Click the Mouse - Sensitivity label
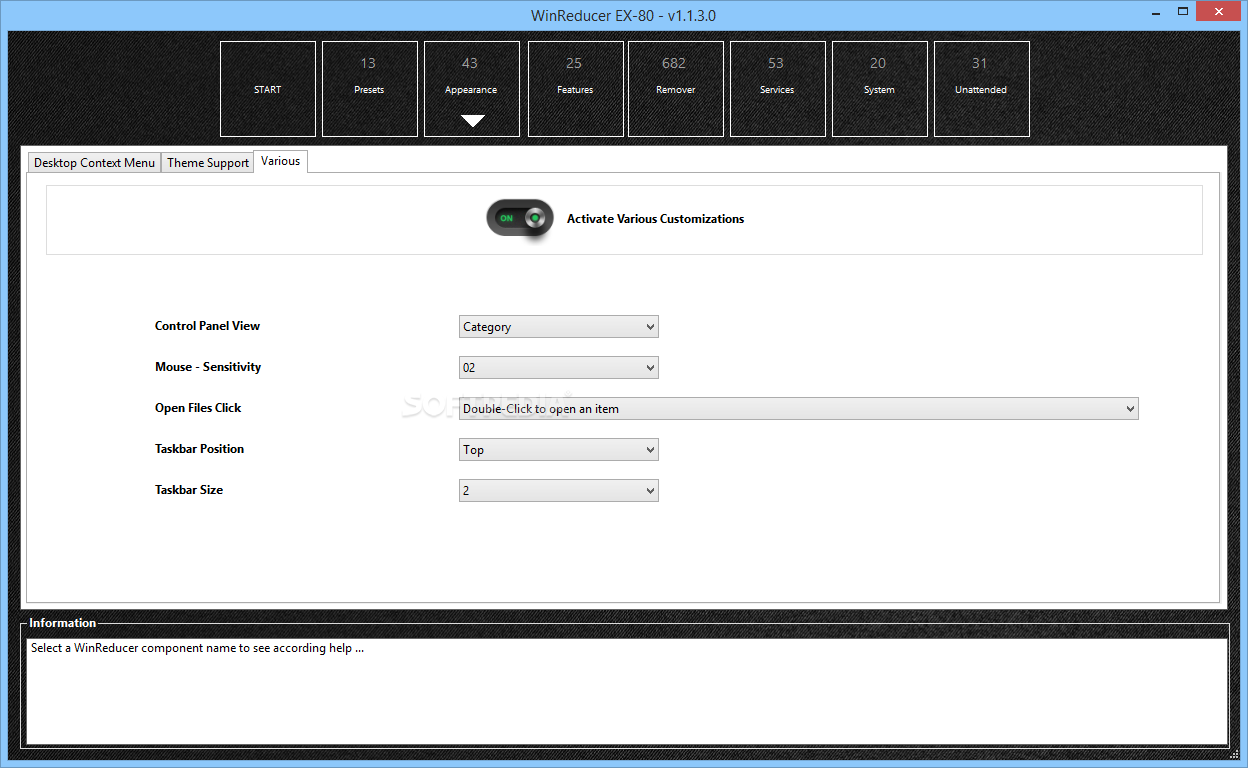Image resolution: width=1248 pixels, height=768 pixels. [x=208, y=367]
